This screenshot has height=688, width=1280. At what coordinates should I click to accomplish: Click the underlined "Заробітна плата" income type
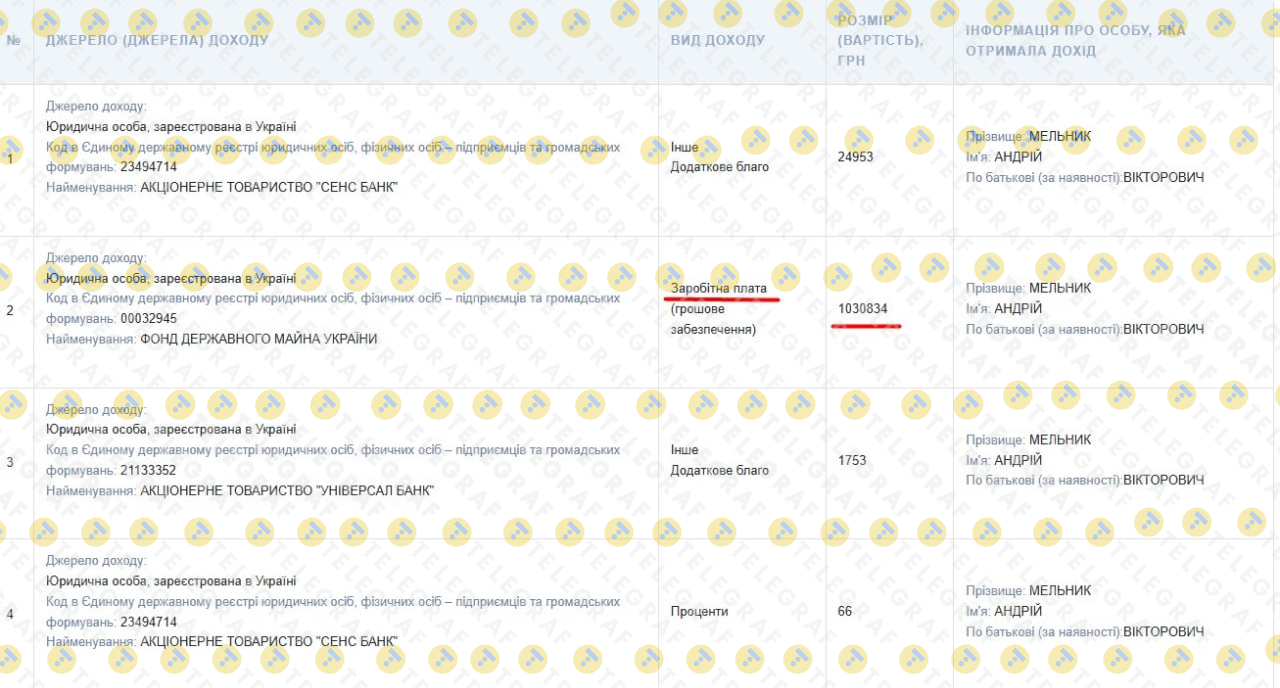(718, 289)
